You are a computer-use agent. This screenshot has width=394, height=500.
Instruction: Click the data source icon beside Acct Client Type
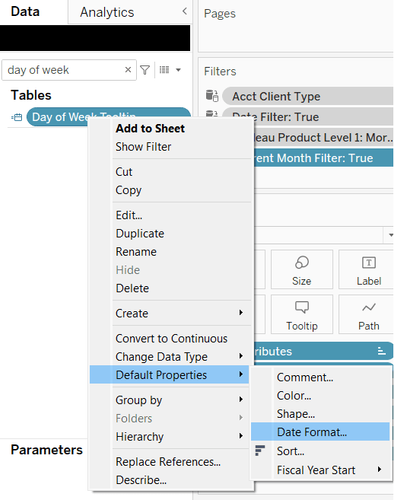tap(212, 96)
